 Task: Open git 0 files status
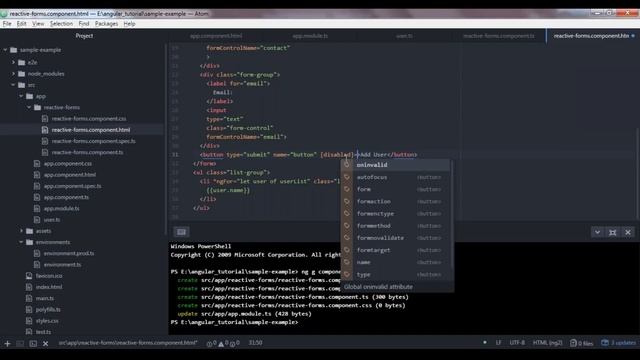tap(582, 343)
